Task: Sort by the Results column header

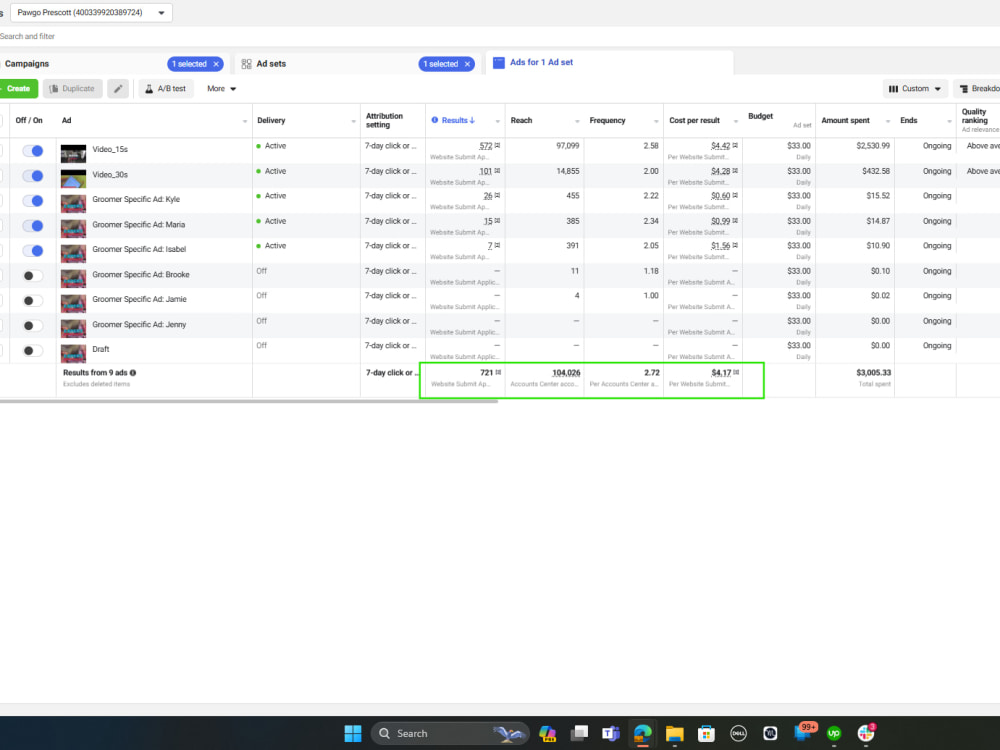Action: [x=458, y=120]
